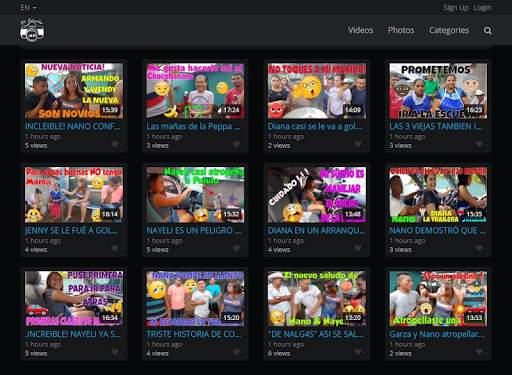
Task: Like the NAYELI ES UN PELIGRO heart
Action: 236,248
